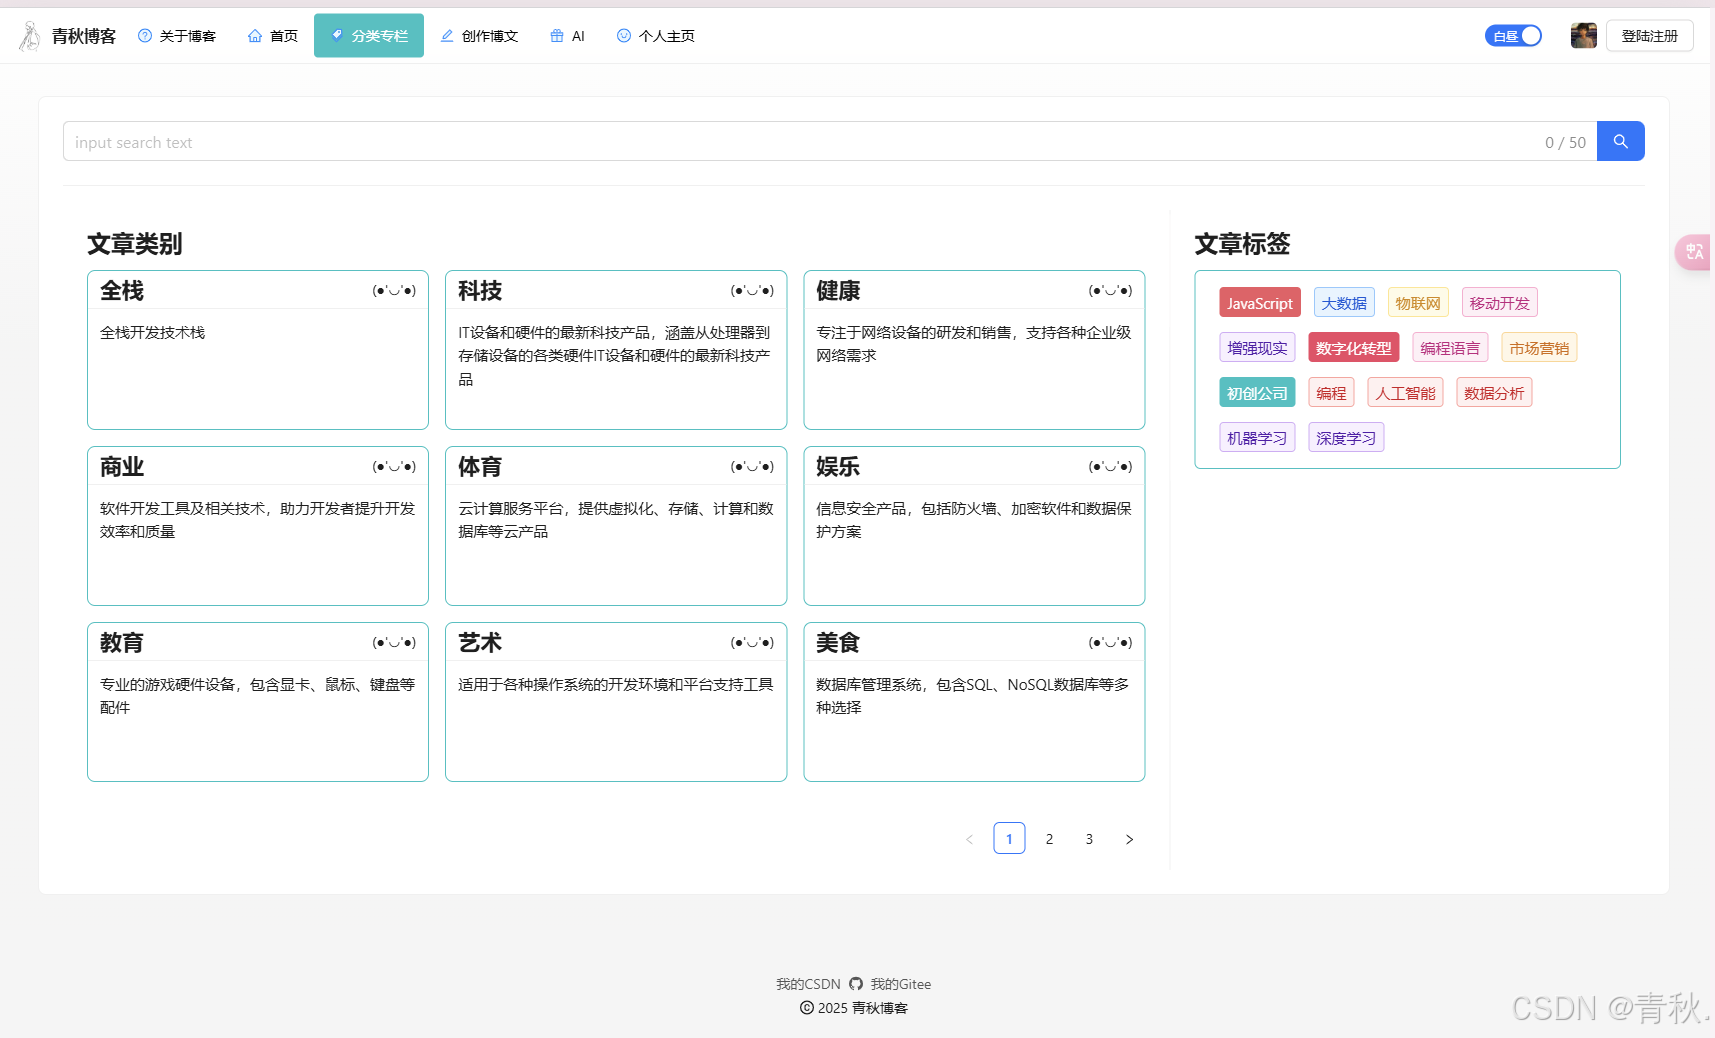Click the emoticon face on 全栈 card
The height and width of the screenshot is (1038, 1715).
coord(394,291)
